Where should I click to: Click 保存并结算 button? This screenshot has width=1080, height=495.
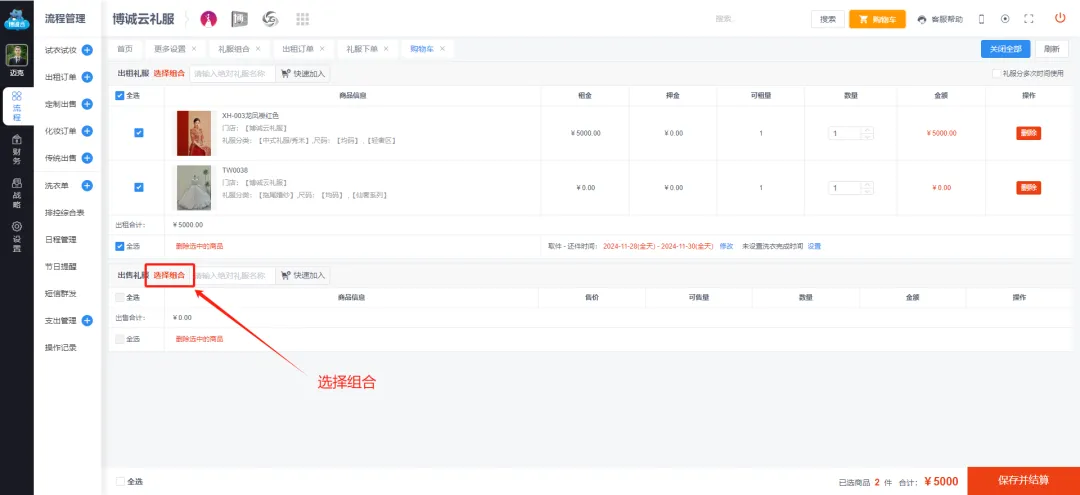tap(1023, 480)
